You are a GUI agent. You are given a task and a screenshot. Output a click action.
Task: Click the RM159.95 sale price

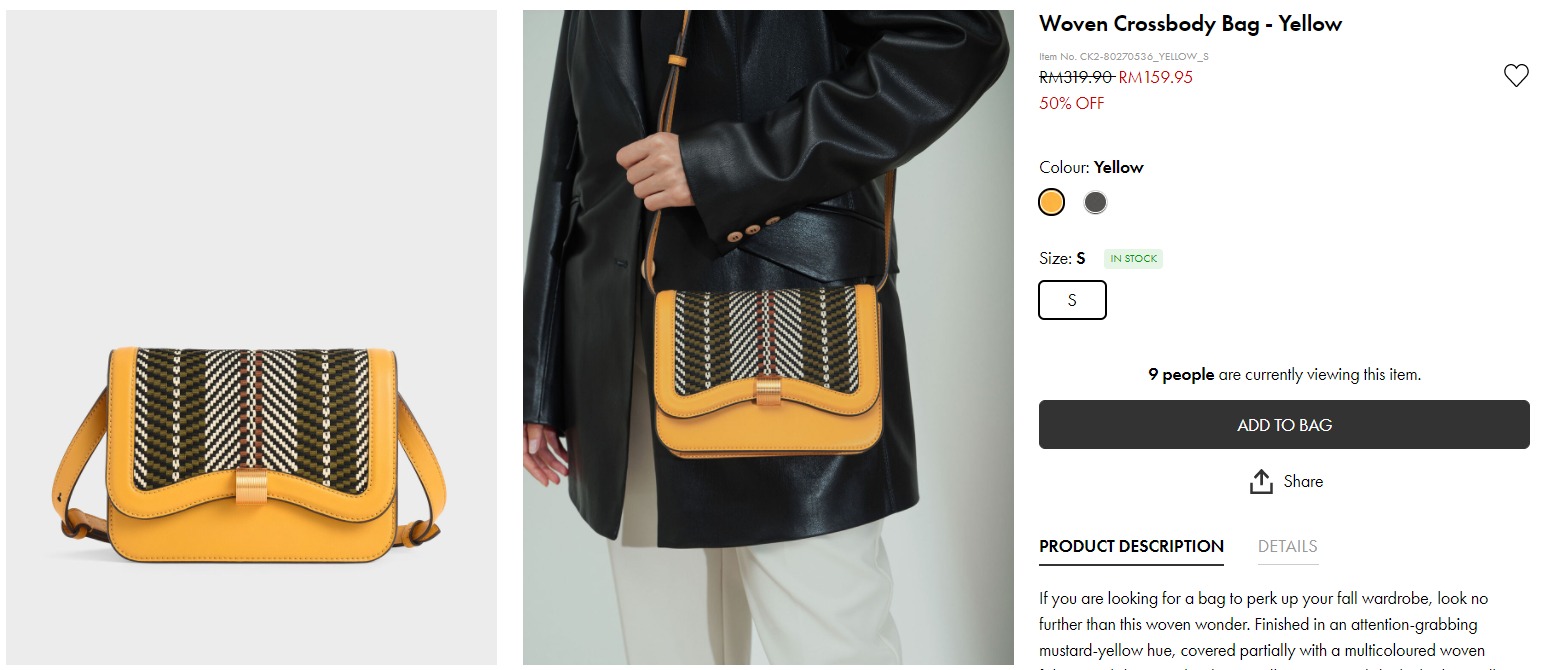coord(1155,77)
